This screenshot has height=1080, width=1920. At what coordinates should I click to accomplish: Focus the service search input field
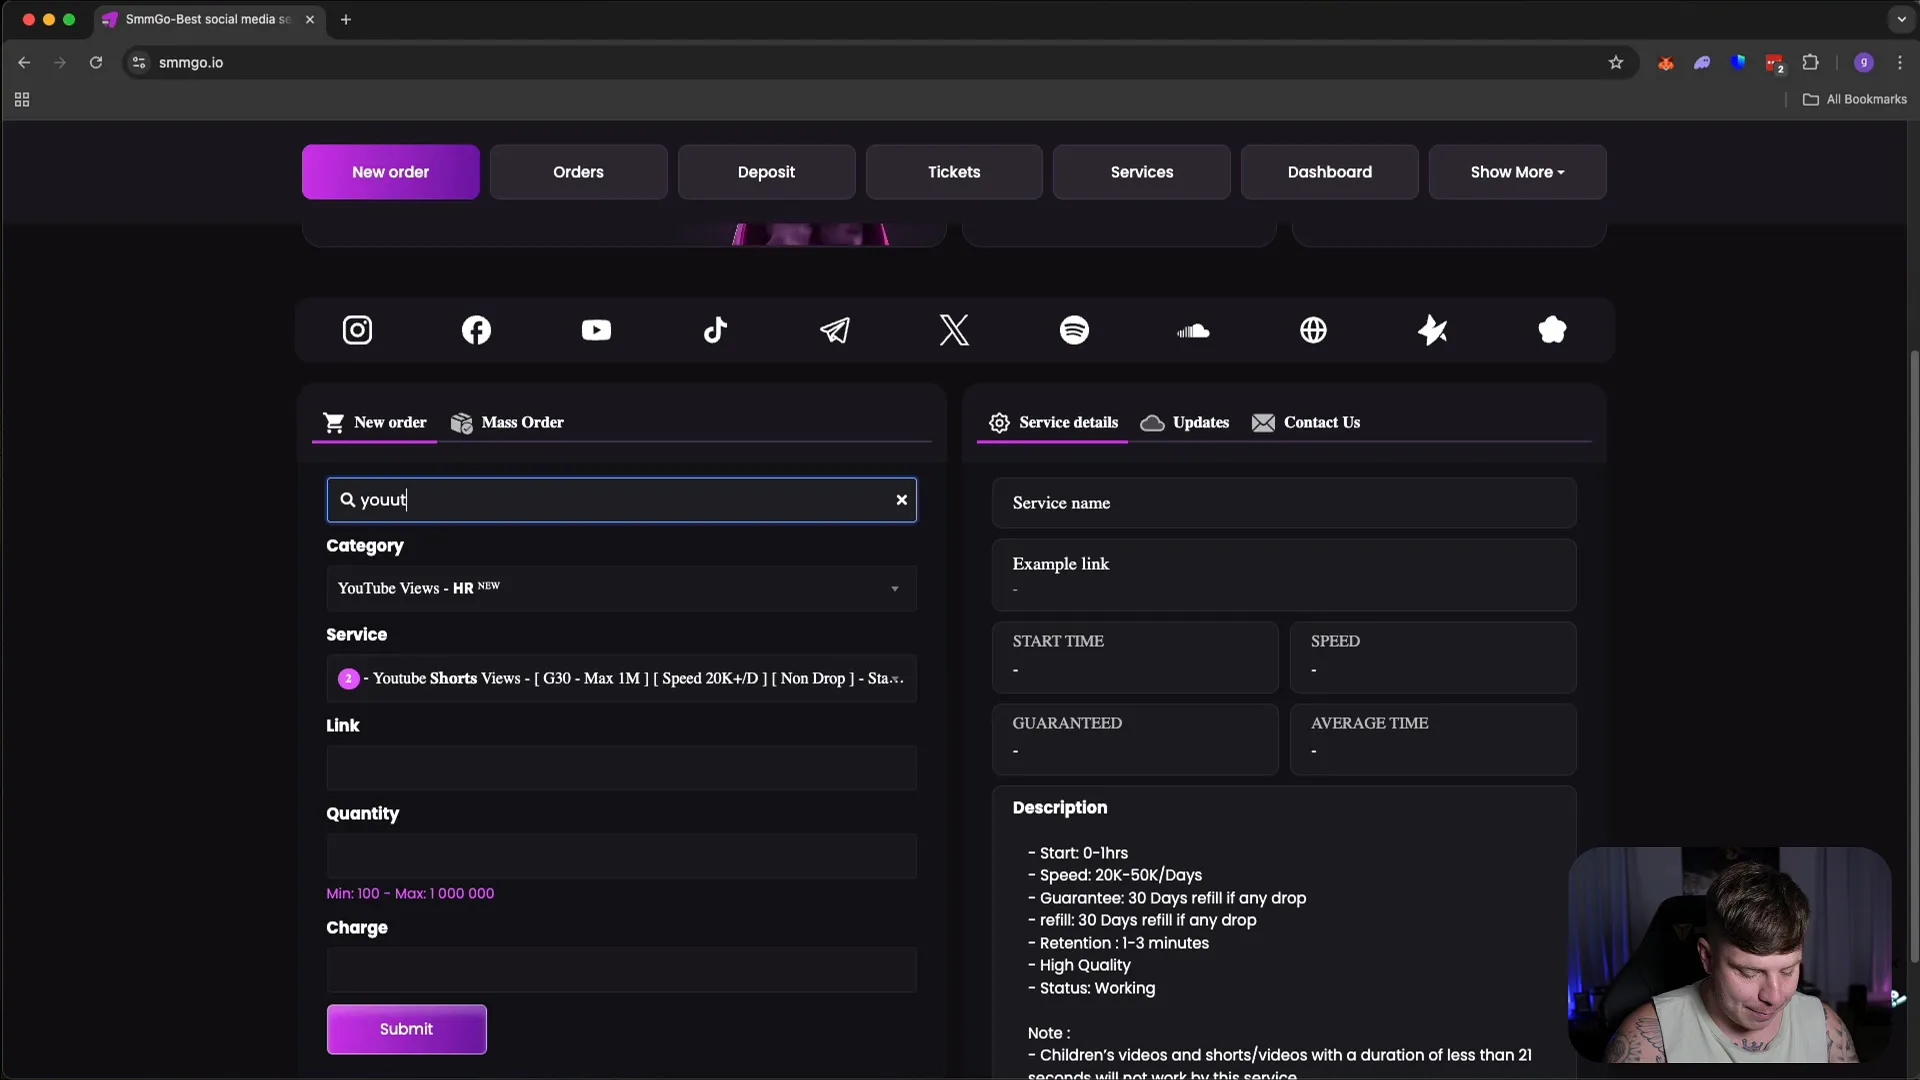(621, 500)
